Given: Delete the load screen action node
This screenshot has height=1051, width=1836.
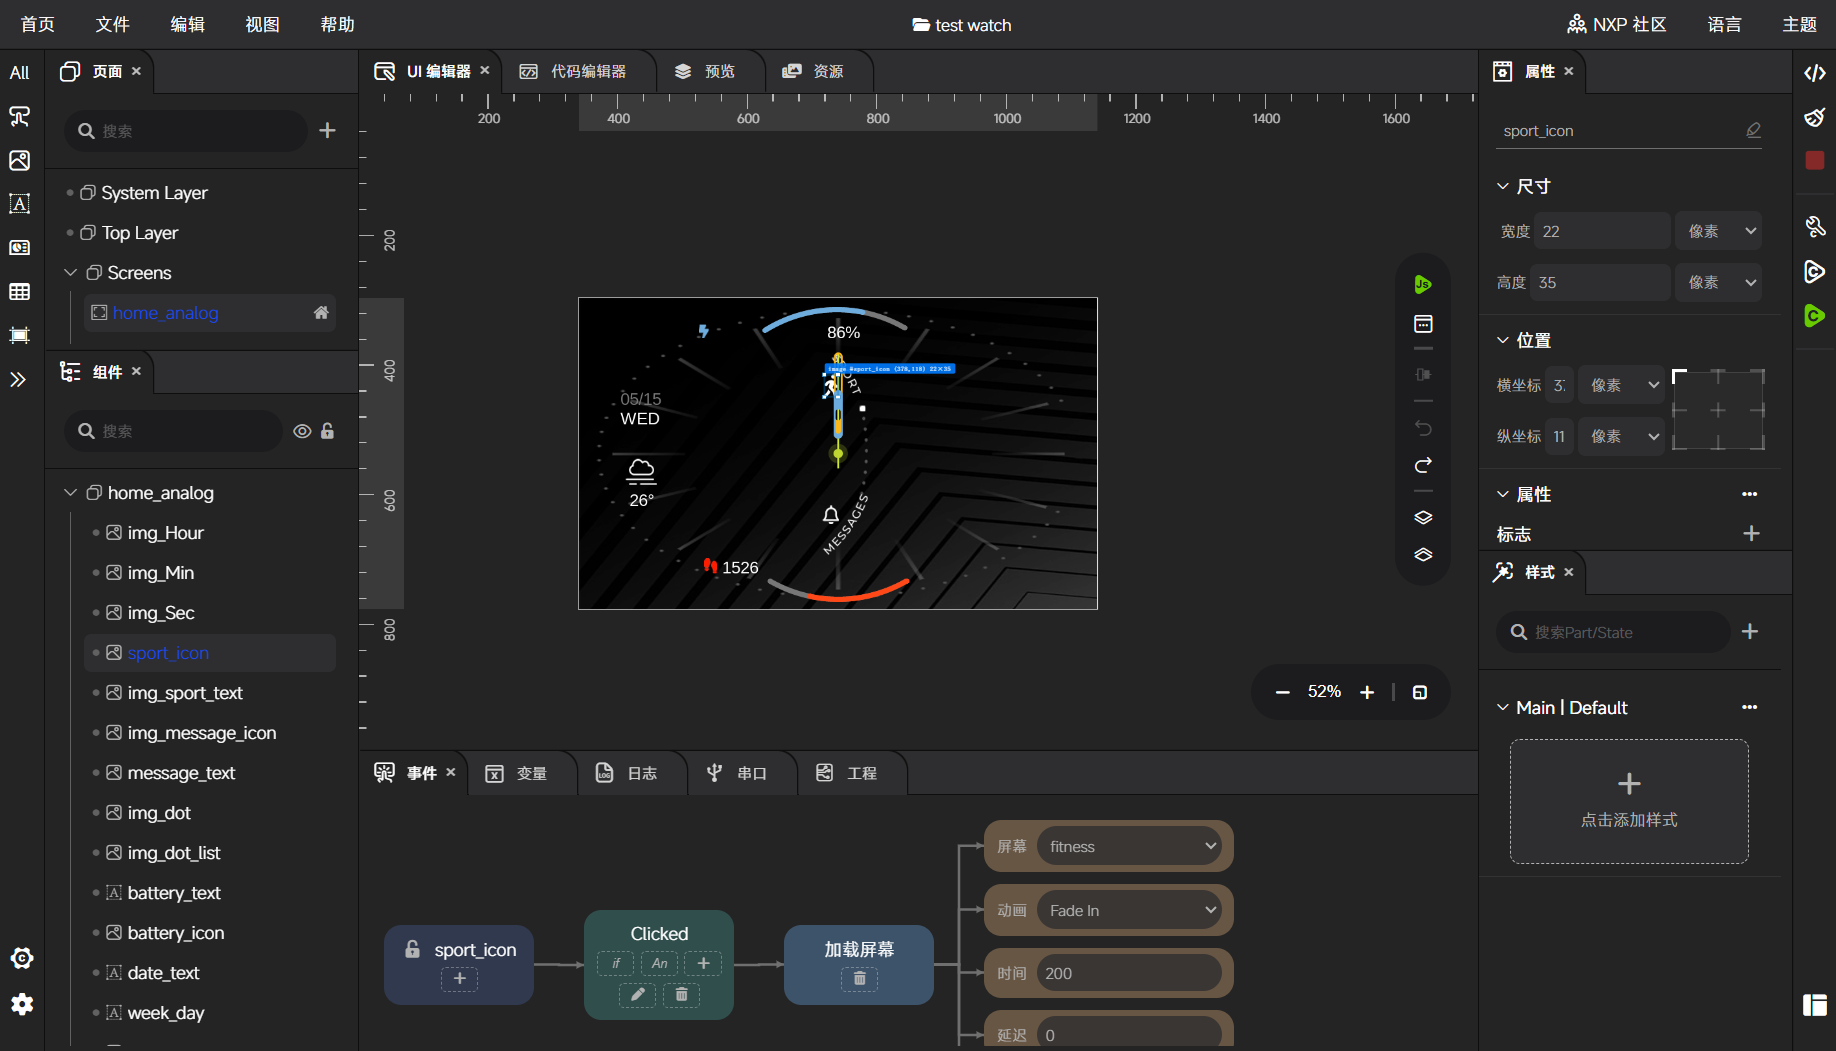Looking at the screenshot, I should pos(859,979).
